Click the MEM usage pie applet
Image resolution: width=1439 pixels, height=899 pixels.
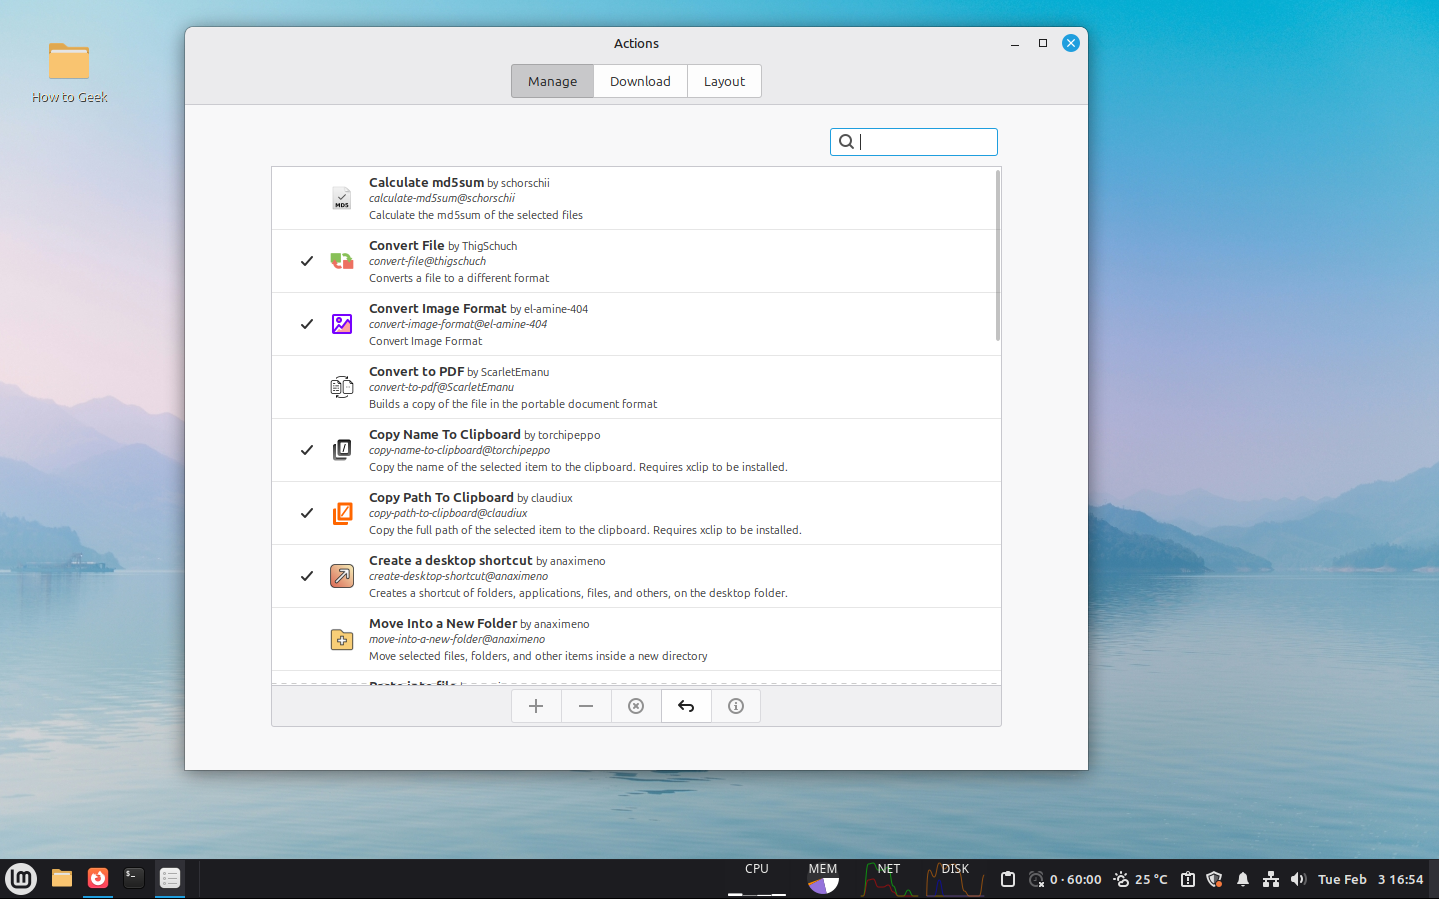[823, 879]
